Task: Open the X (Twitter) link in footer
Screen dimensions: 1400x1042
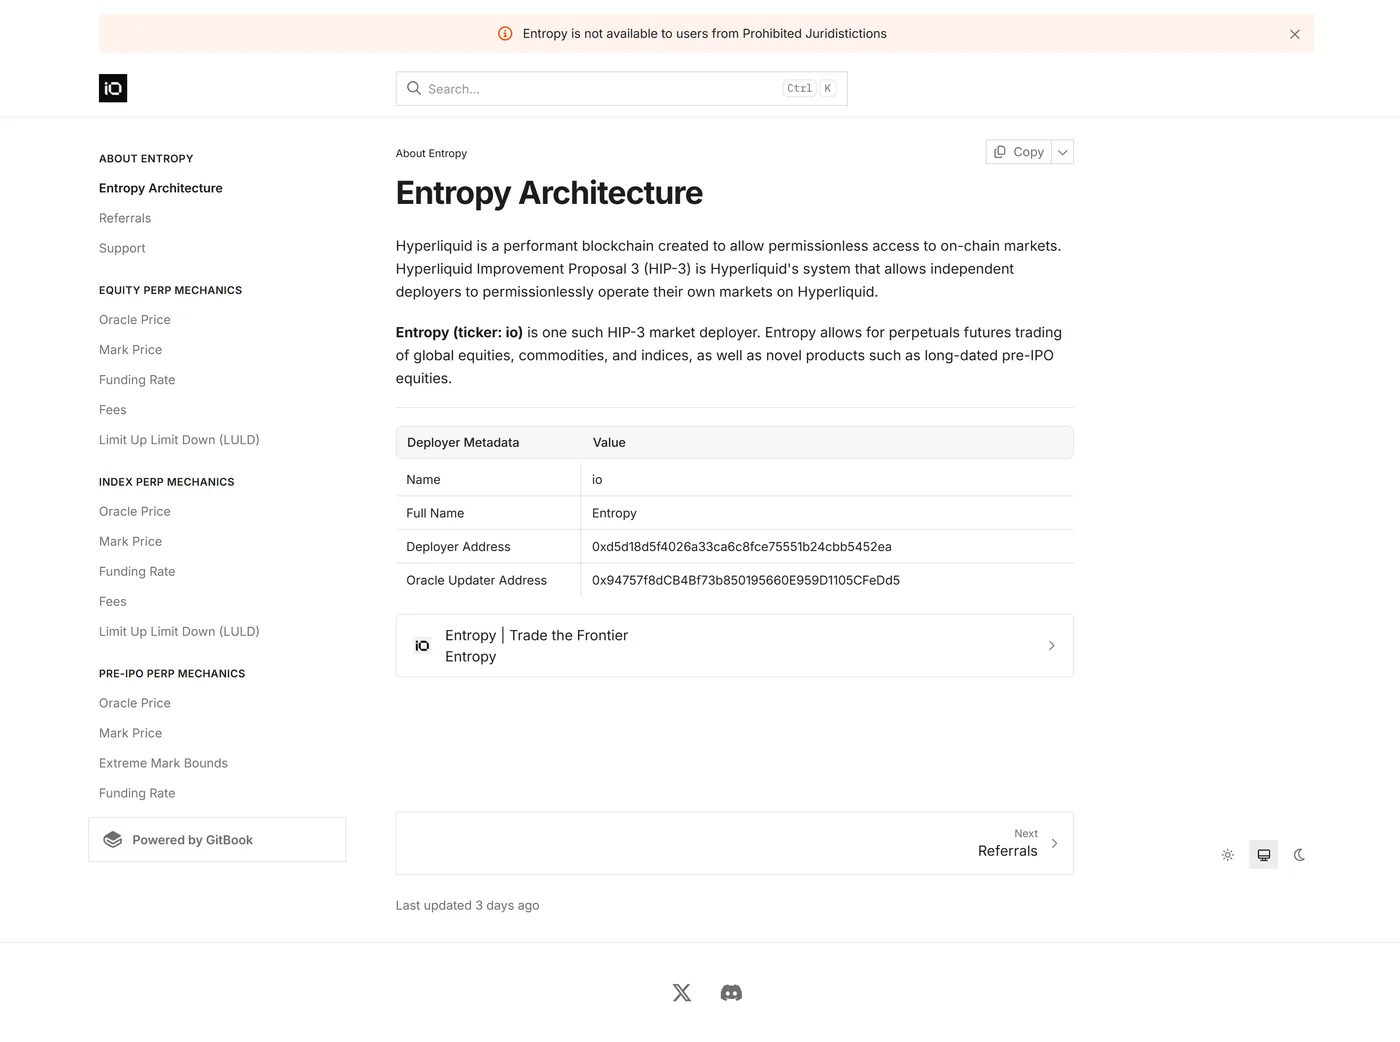Action: pyautogui.click(x=682, y=993)
